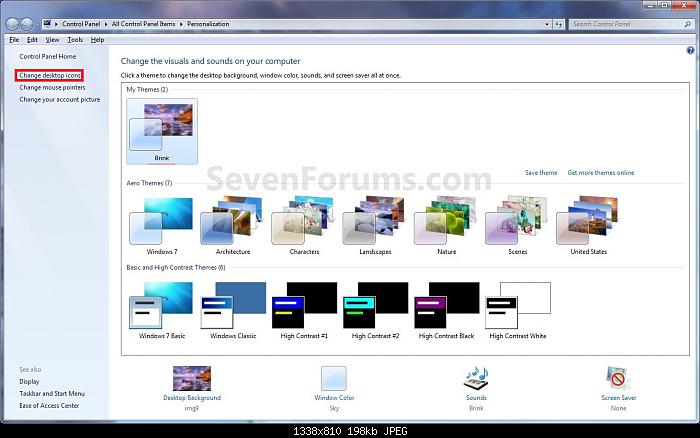Click the Desktop Background text link
The image size is (700, 438).
coord(192,397)
